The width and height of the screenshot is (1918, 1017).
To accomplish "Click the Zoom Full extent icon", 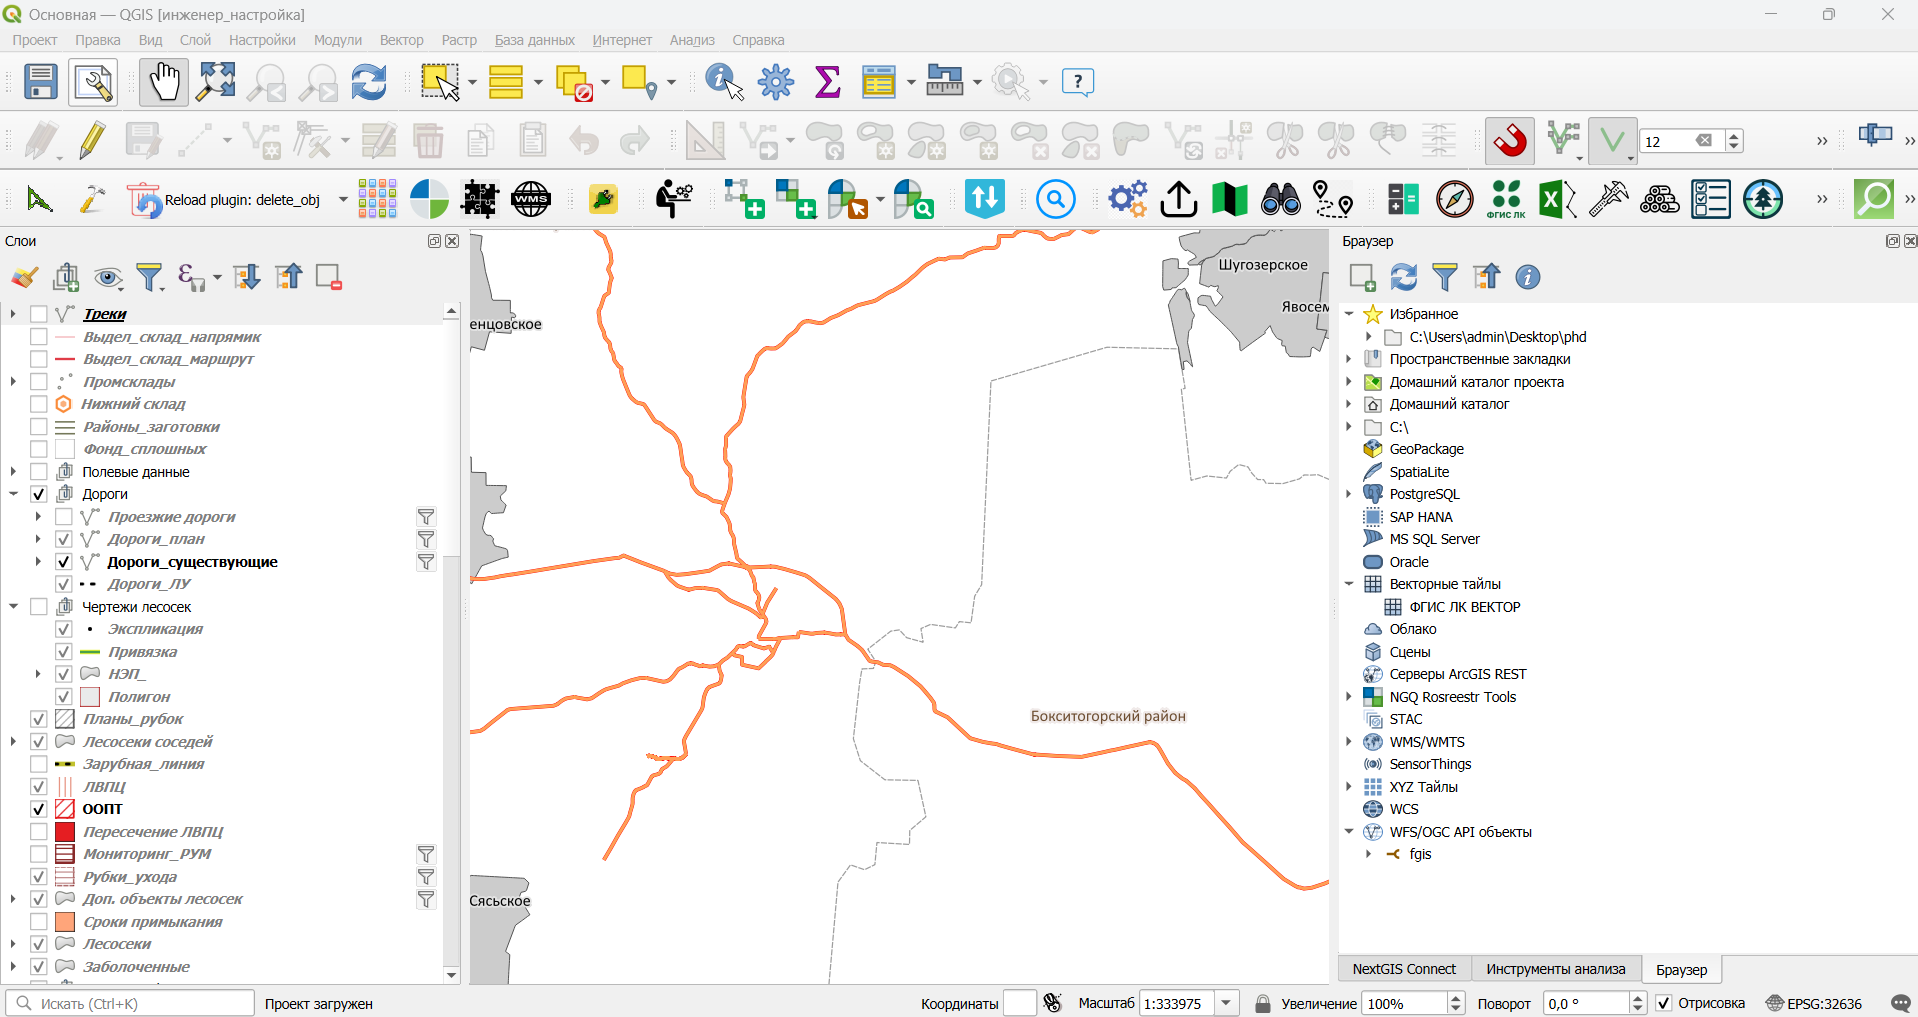I will click(x=216, y=82).
